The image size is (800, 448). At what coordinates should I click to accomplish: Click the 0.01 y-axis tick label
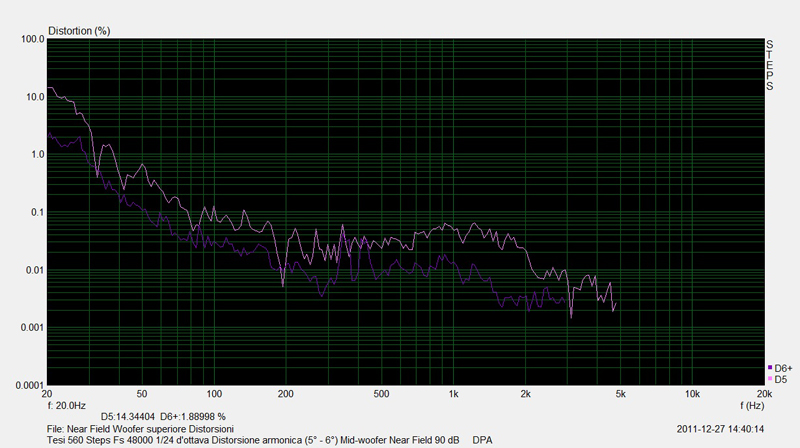click(x=35, y=270)
